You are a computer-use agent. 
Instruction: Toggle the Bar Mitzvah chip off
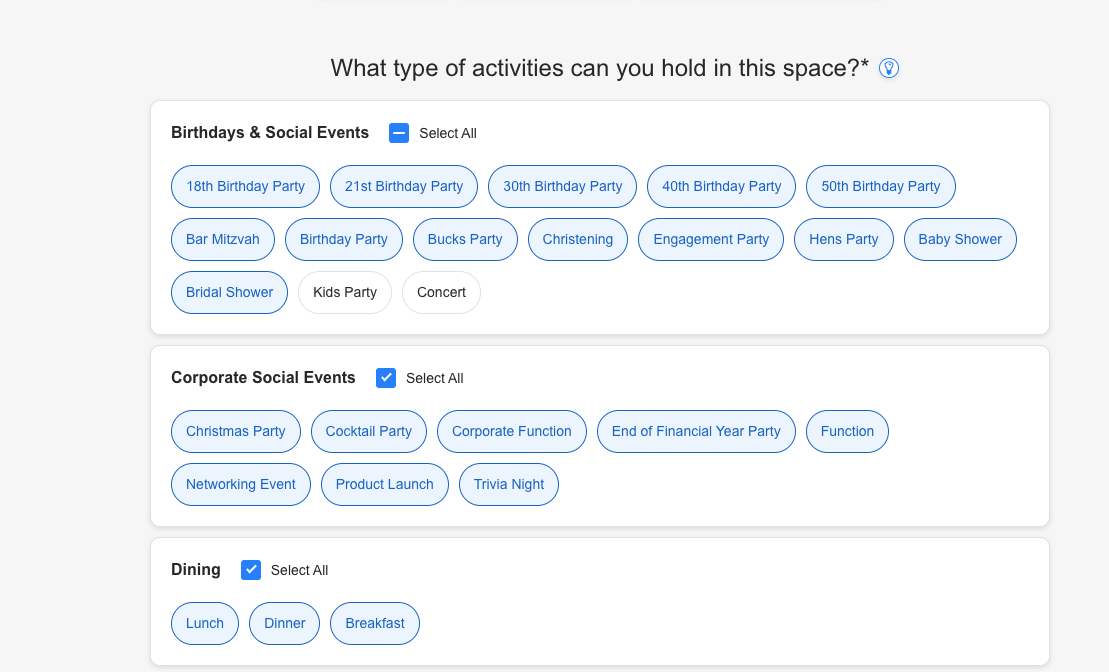(x=223, y=239)
